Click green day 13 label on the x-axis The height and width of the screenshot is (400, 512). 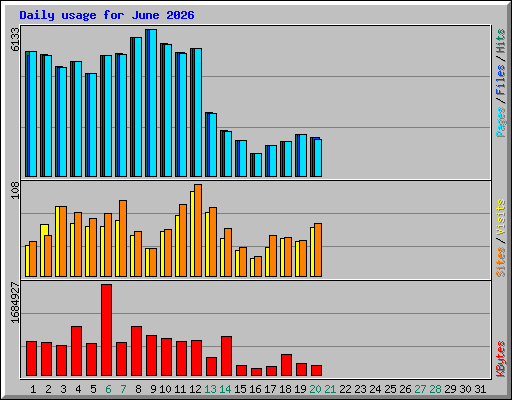tap(210, 389)
